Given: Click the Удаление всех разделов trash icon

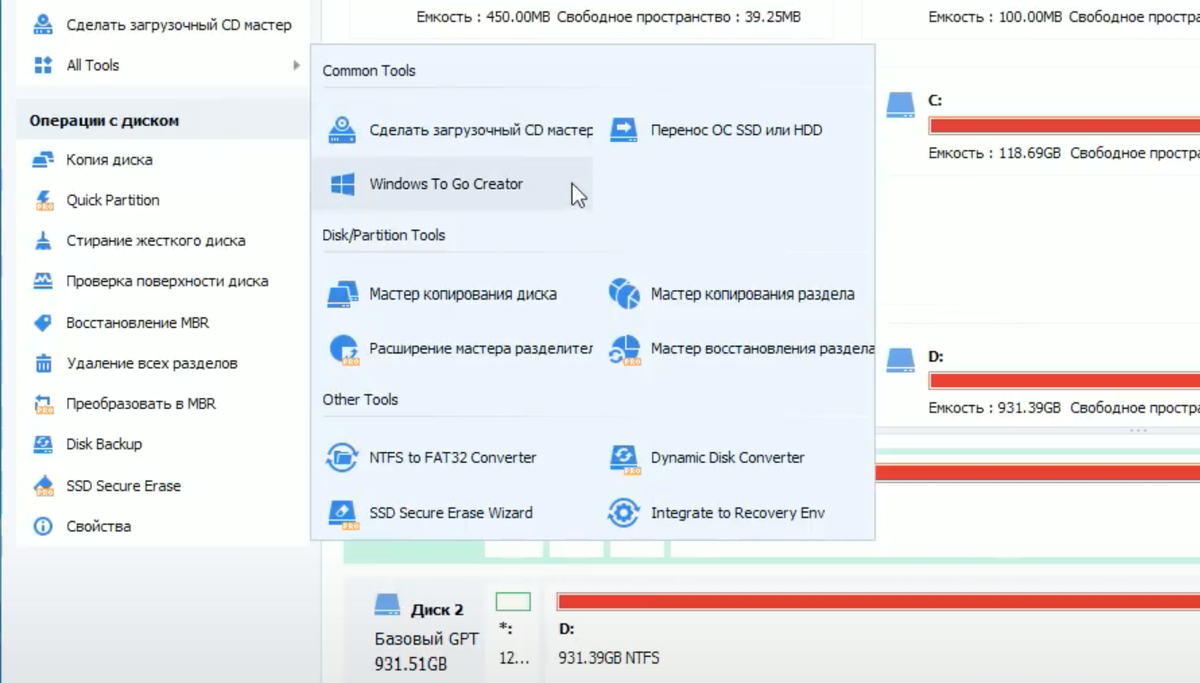Looking at the screenshot, I should coord(43,363).
